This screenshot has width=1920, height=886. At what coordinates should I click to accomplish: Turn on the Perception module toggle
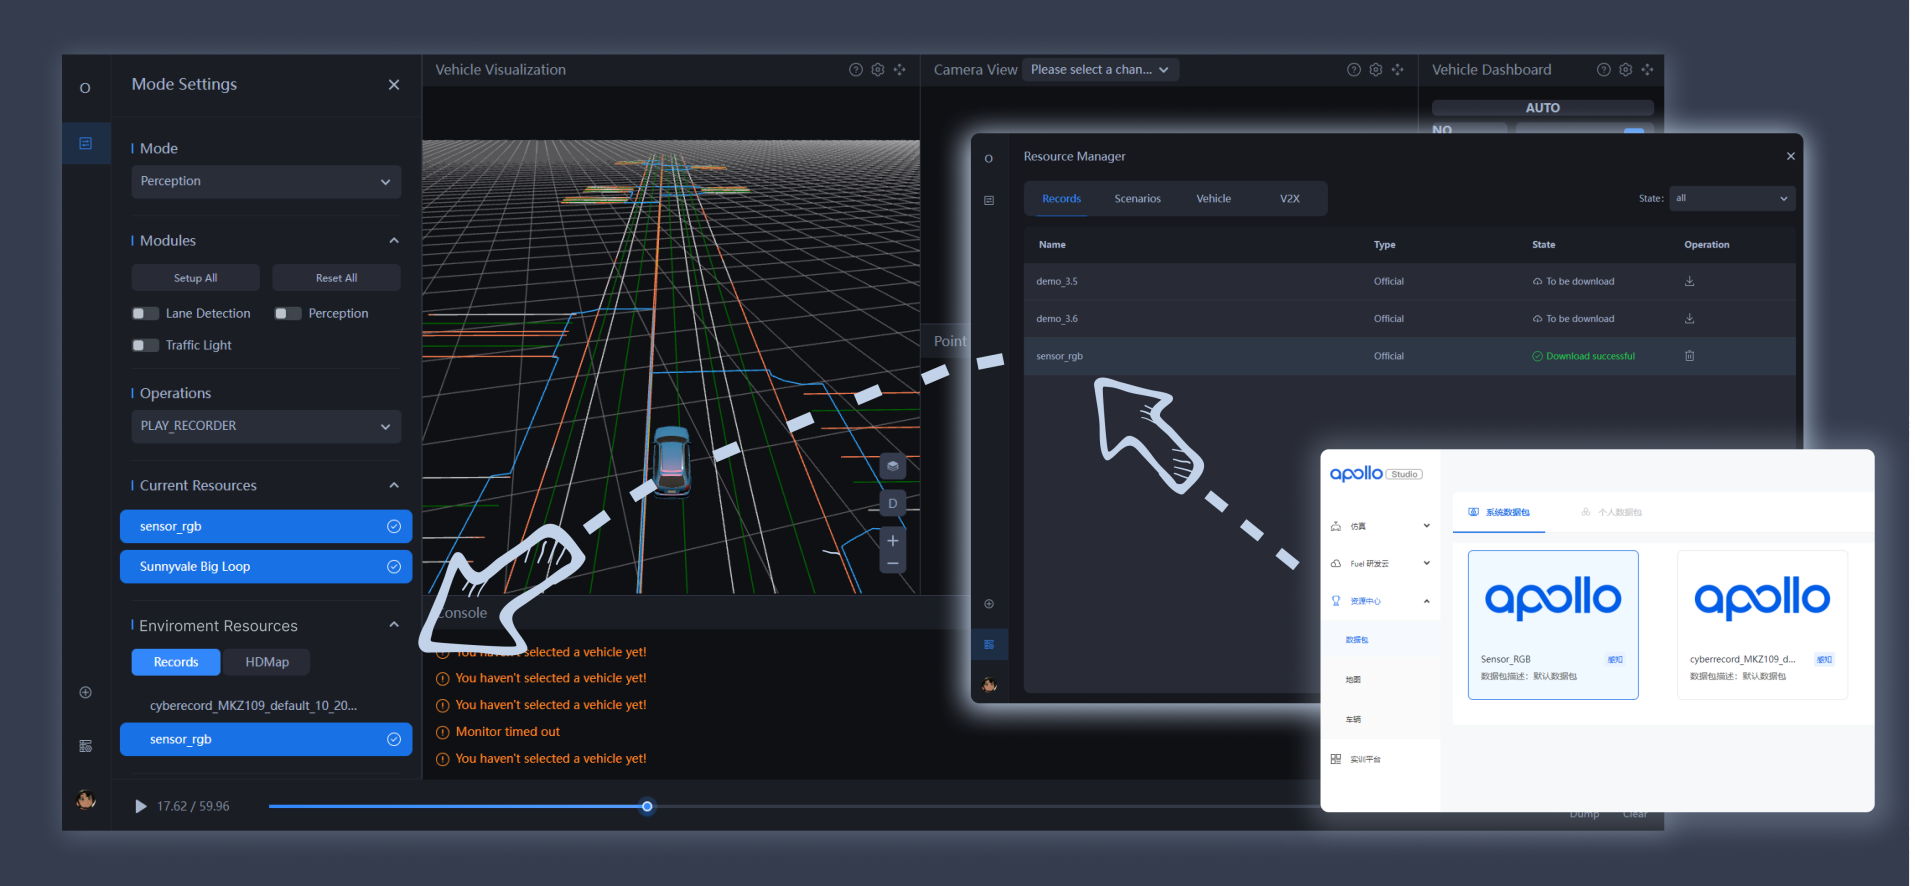point(288,314)
